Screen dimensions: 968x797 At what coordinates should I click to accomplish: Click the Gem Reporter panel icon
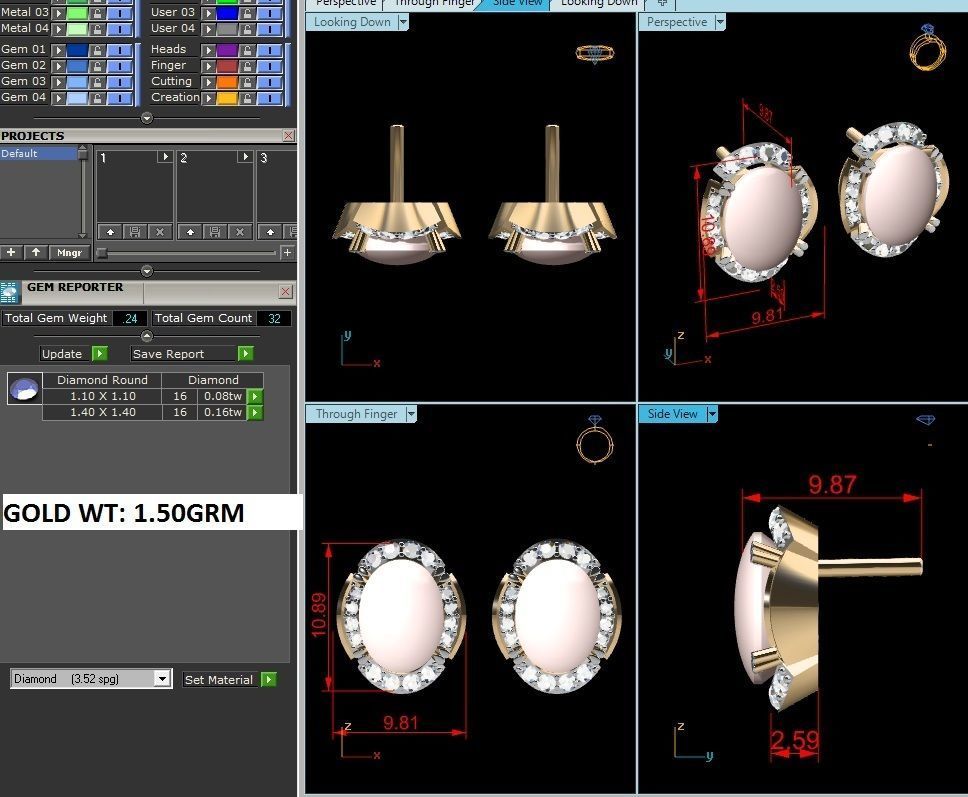coord(10,293)
